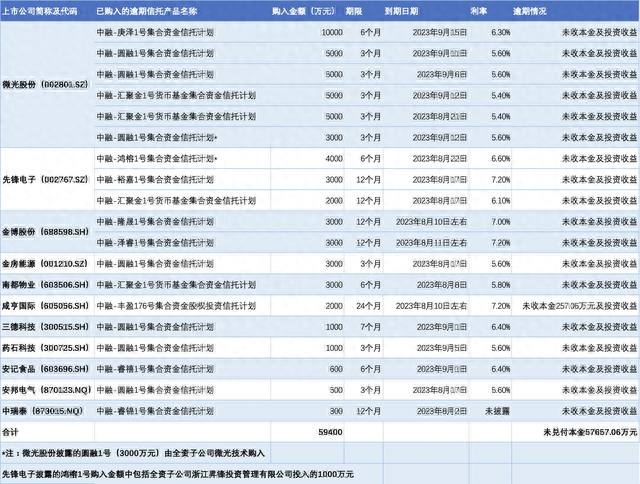Viewport: 640px width, 484px height.
Task: Click the 金博股份(688598.SH) cell
Action: (x=45, y=232)
